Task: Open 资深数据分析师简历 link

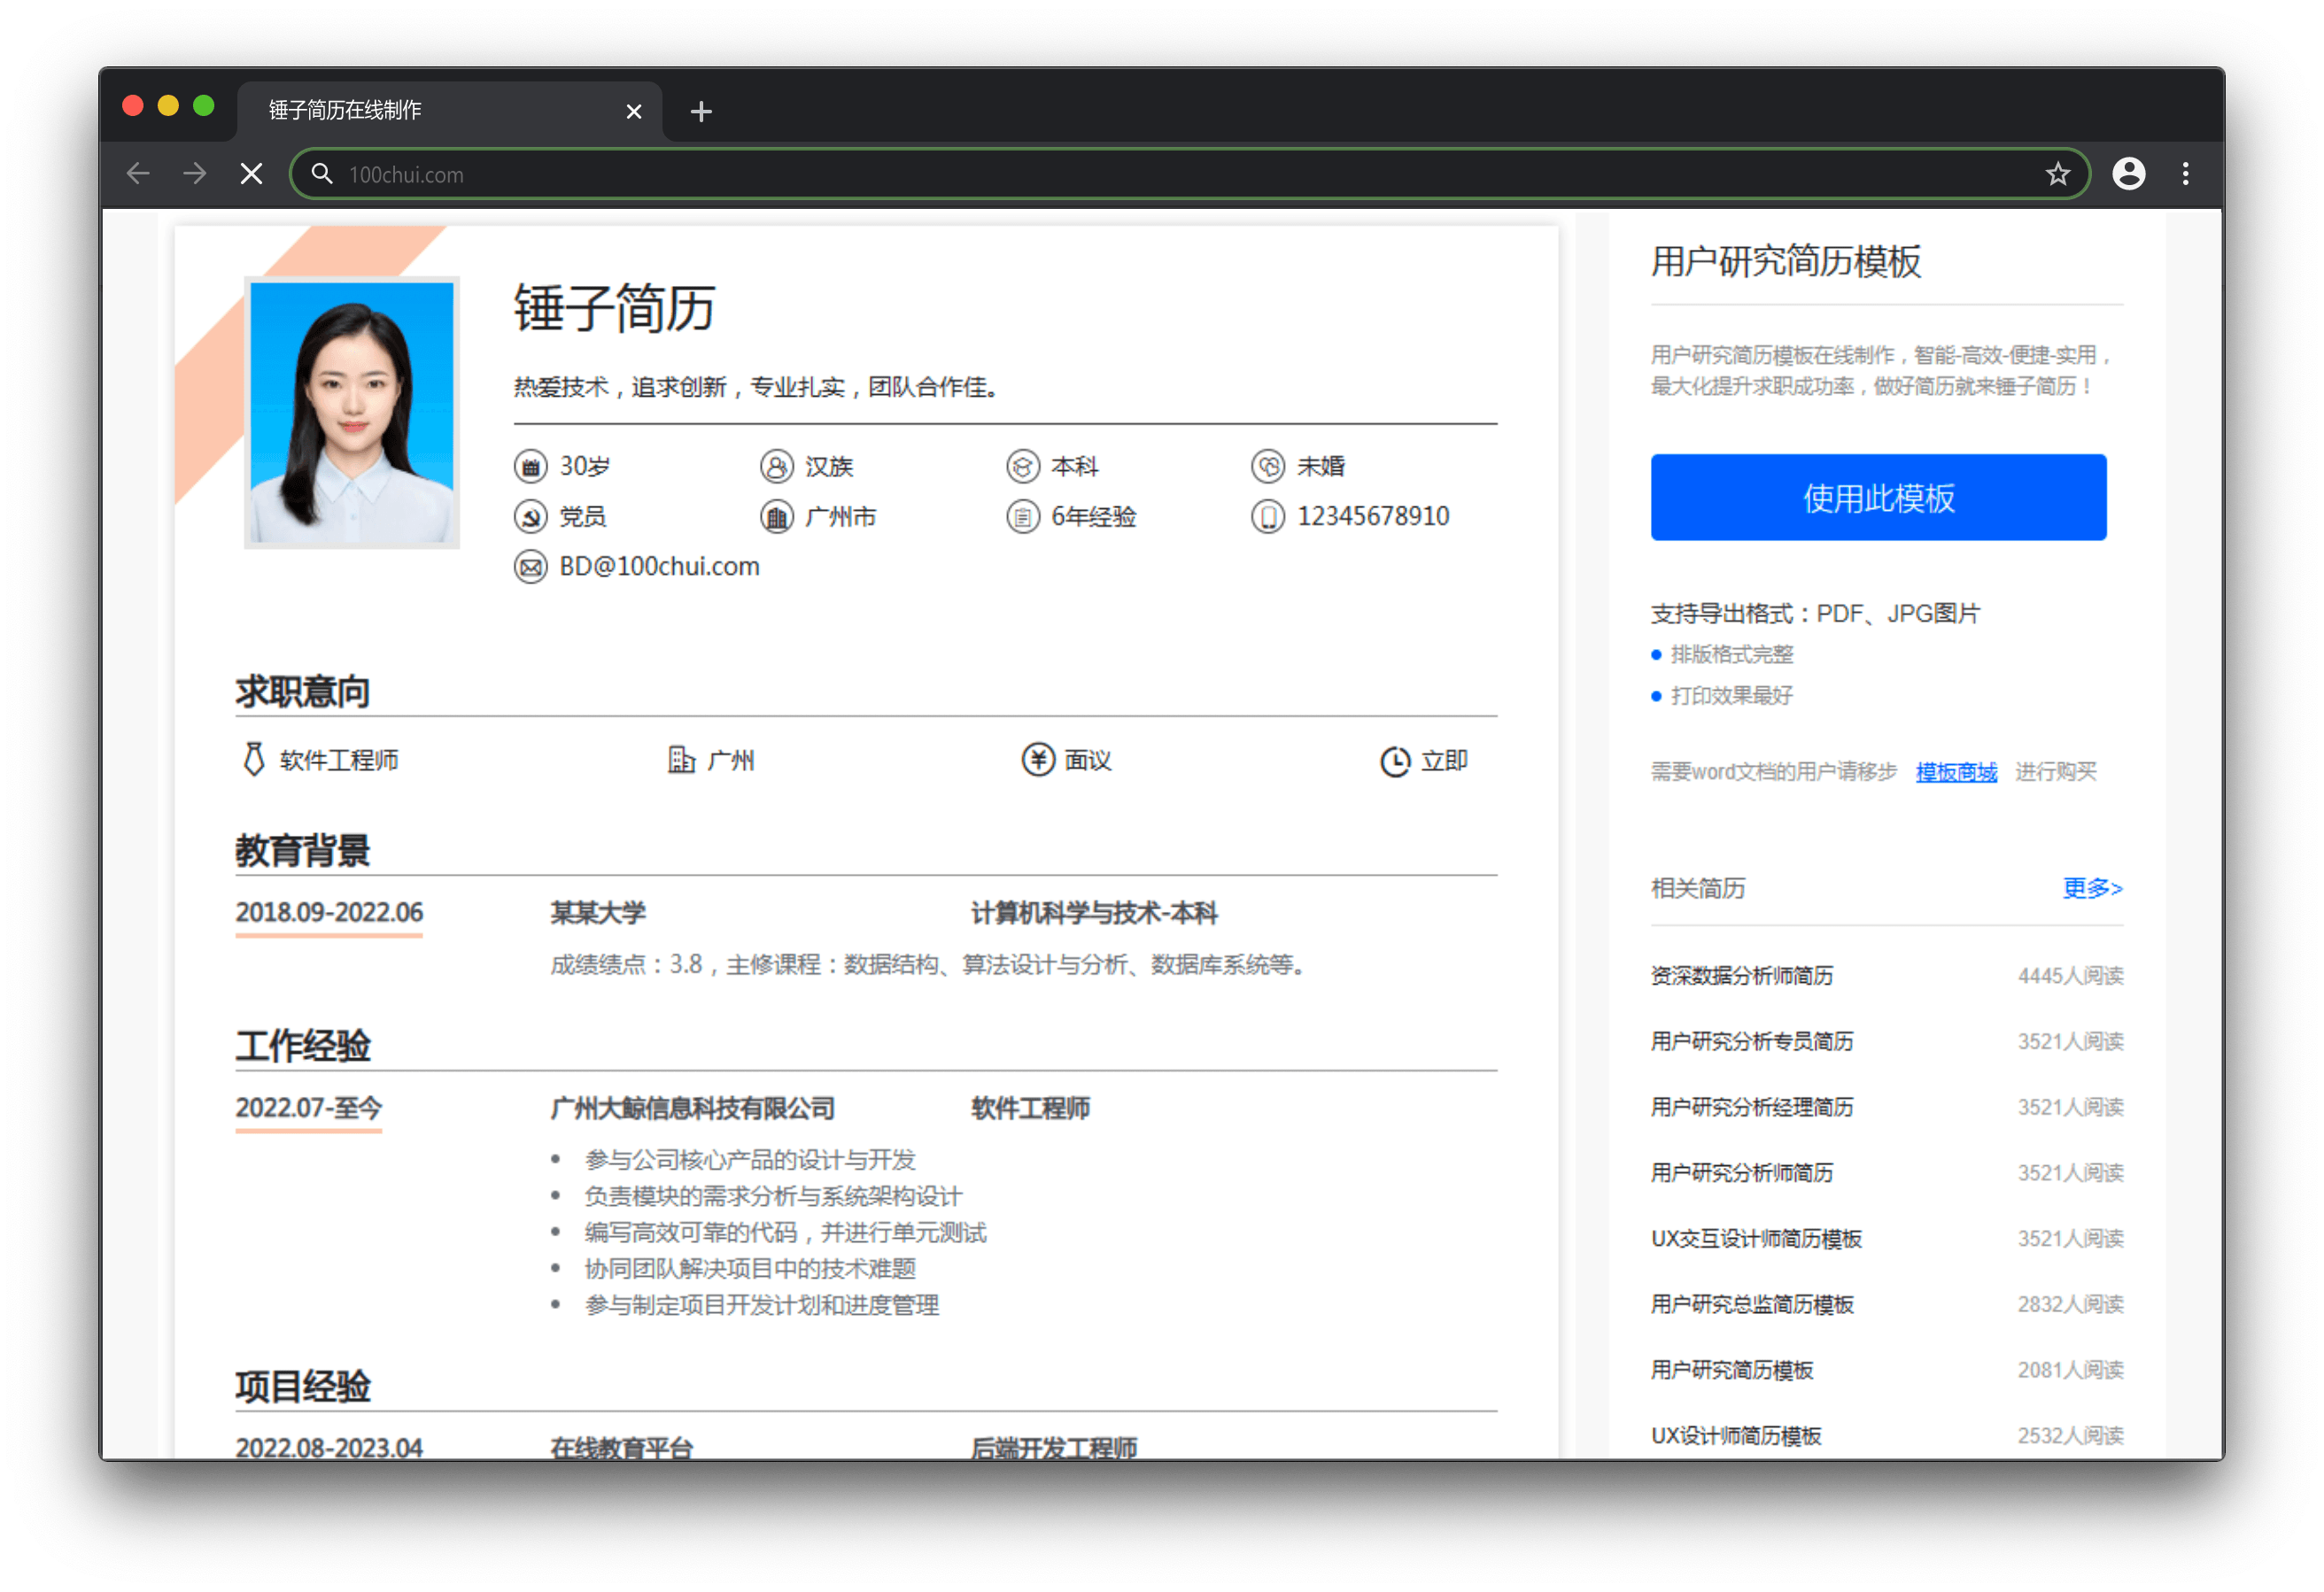Action: click(1741, 975)
